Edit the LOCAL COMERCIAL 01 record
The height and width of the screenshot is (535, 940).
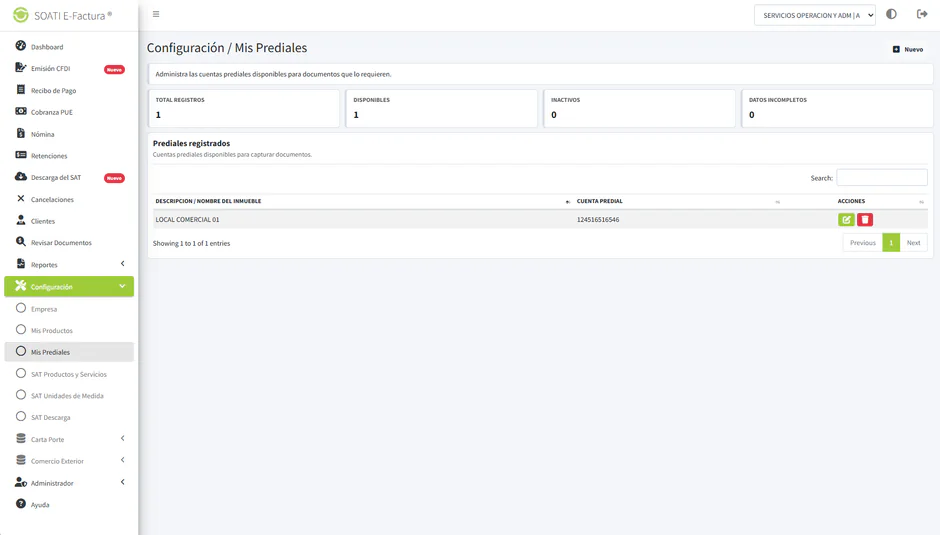click(846, 220)
